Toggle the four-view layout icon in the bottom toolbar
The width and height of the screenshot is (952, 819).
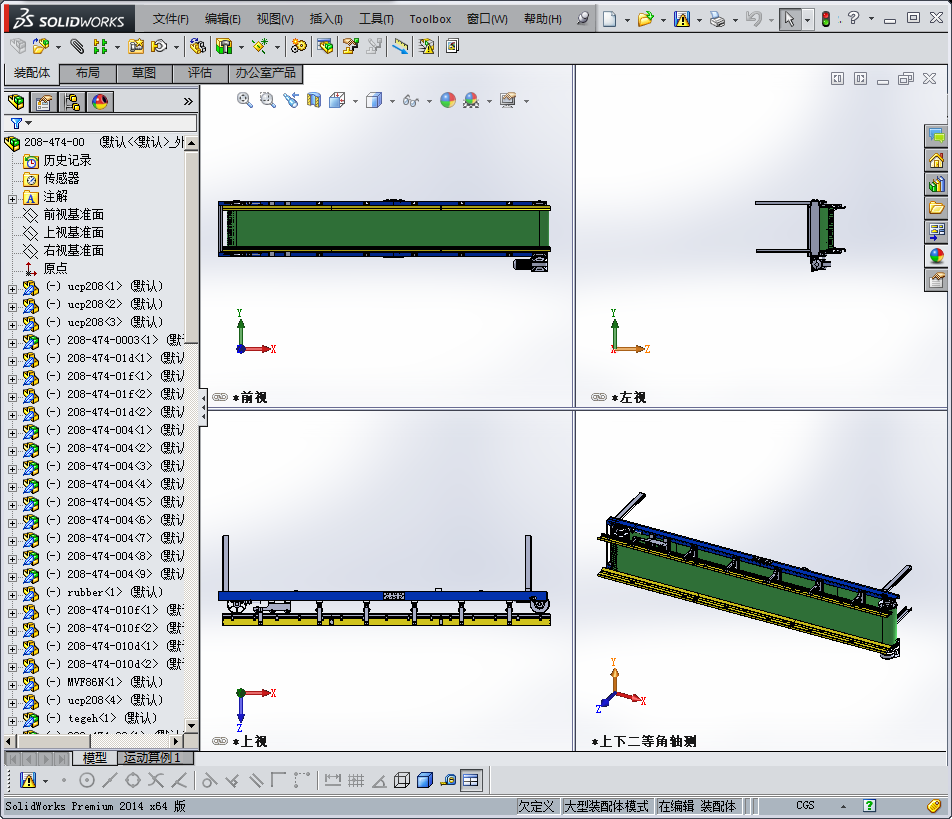tap(471, 780)
